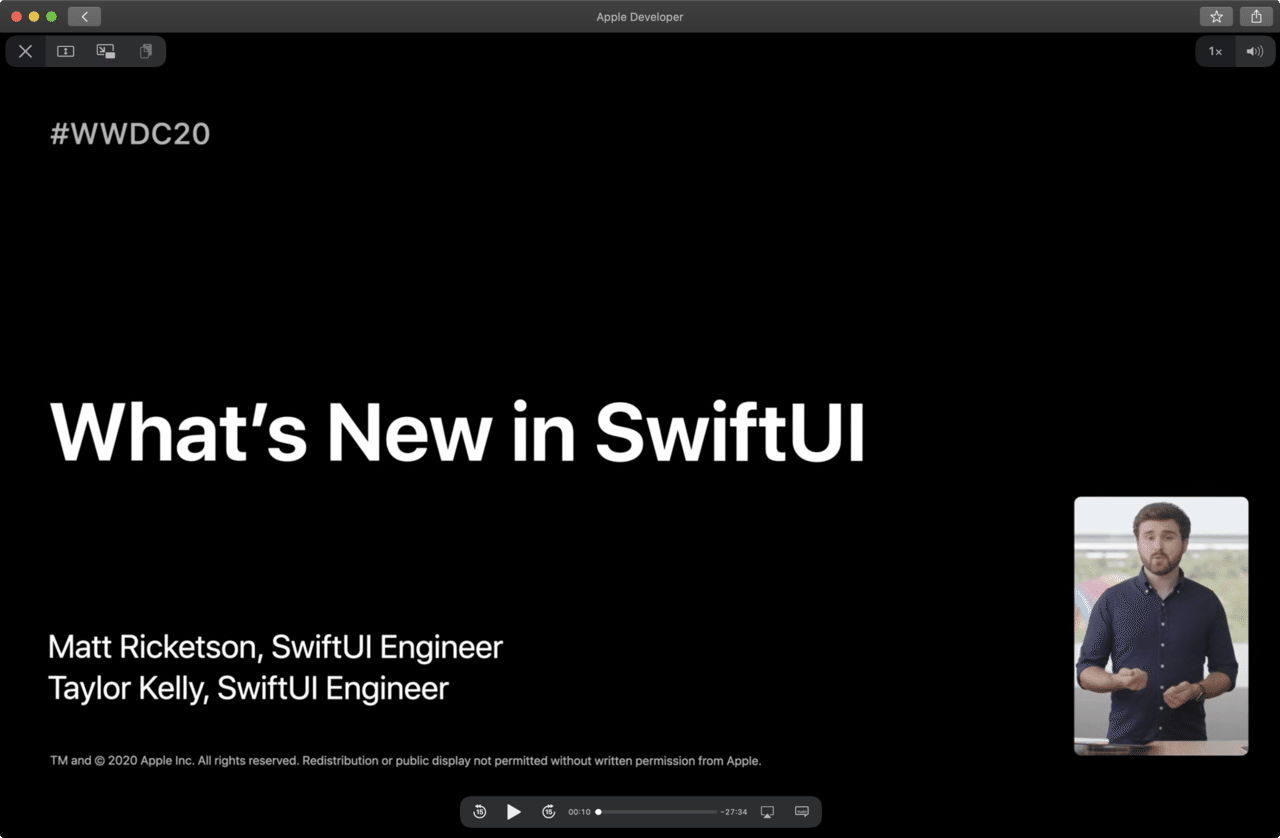
Task: Favorite this video with the star icon
Action: pos(1216,16)
